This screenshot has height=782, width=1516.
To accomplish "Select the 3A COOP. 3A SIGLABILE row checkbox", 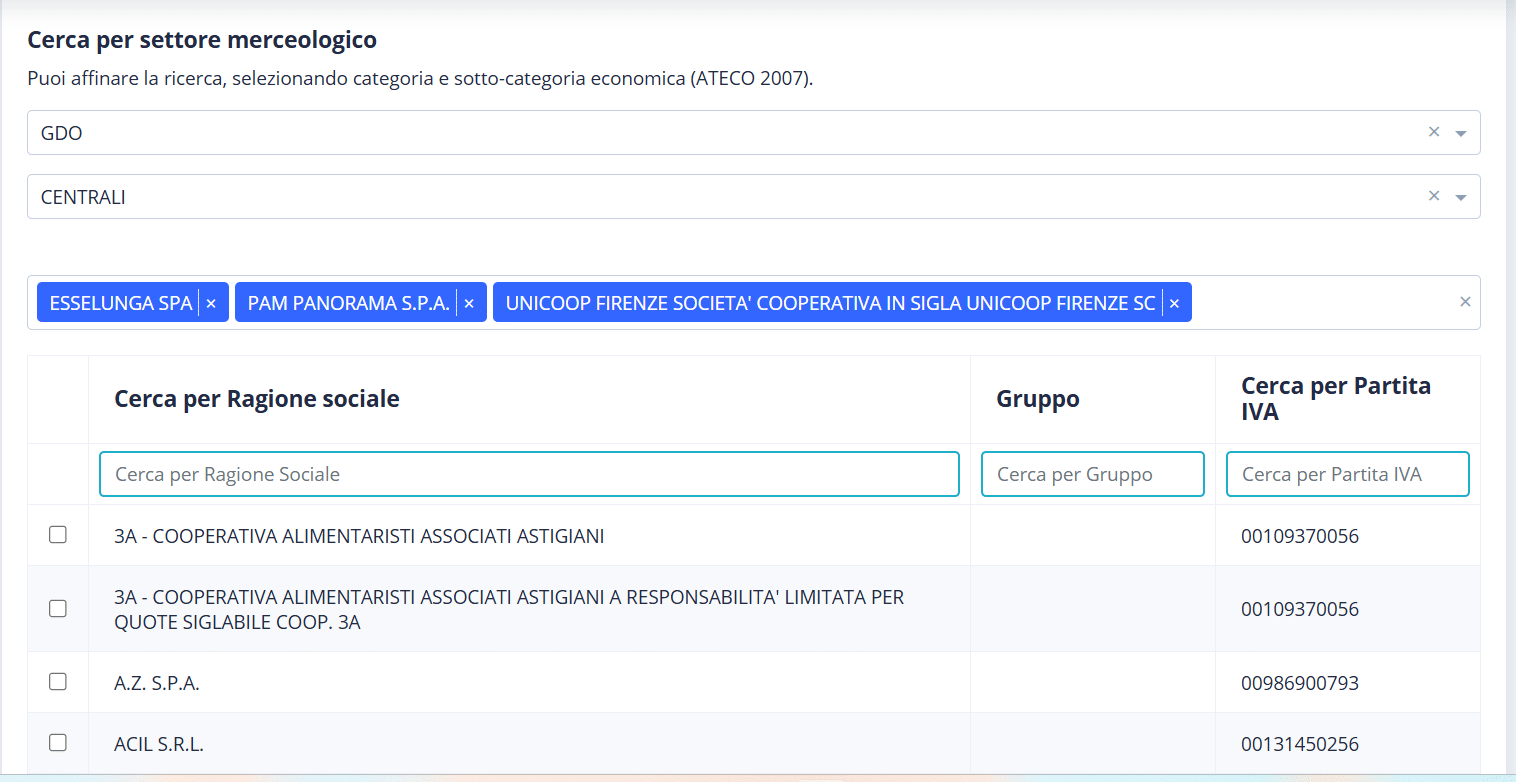I will (58, 608).
